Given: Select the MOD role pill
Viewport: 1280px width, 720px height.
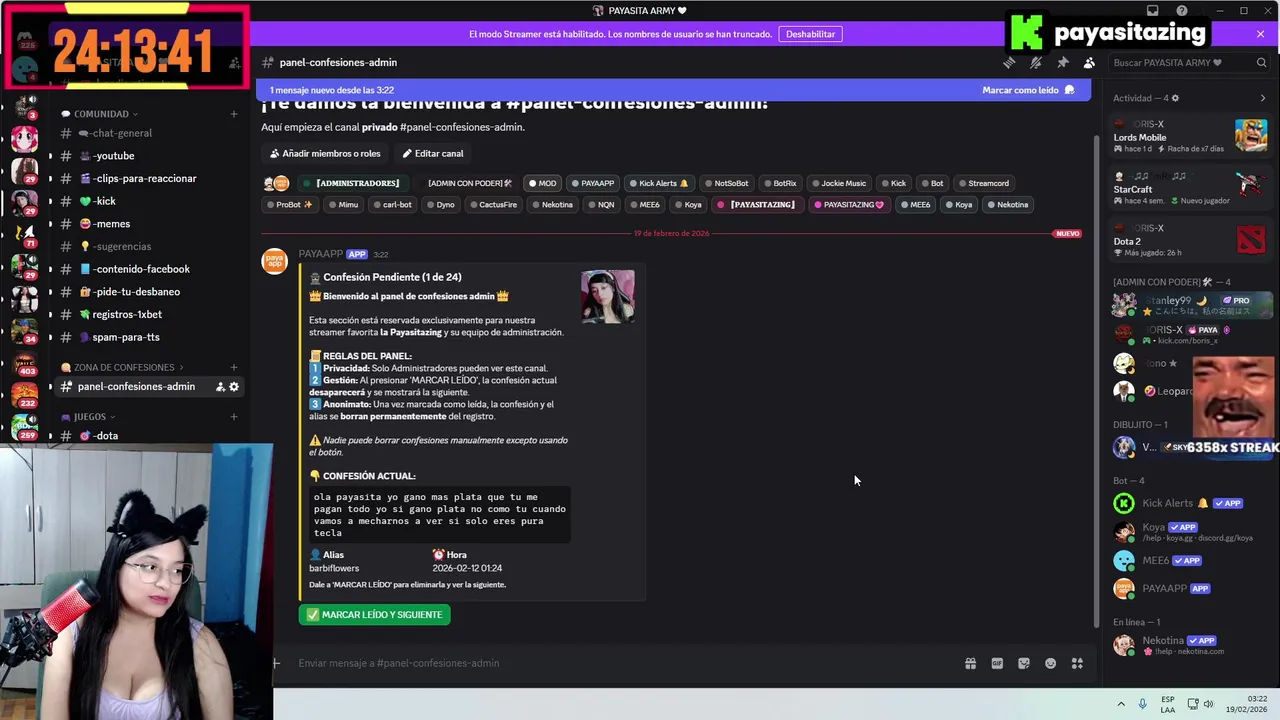Looking at the screenshot, I should 542,183.
